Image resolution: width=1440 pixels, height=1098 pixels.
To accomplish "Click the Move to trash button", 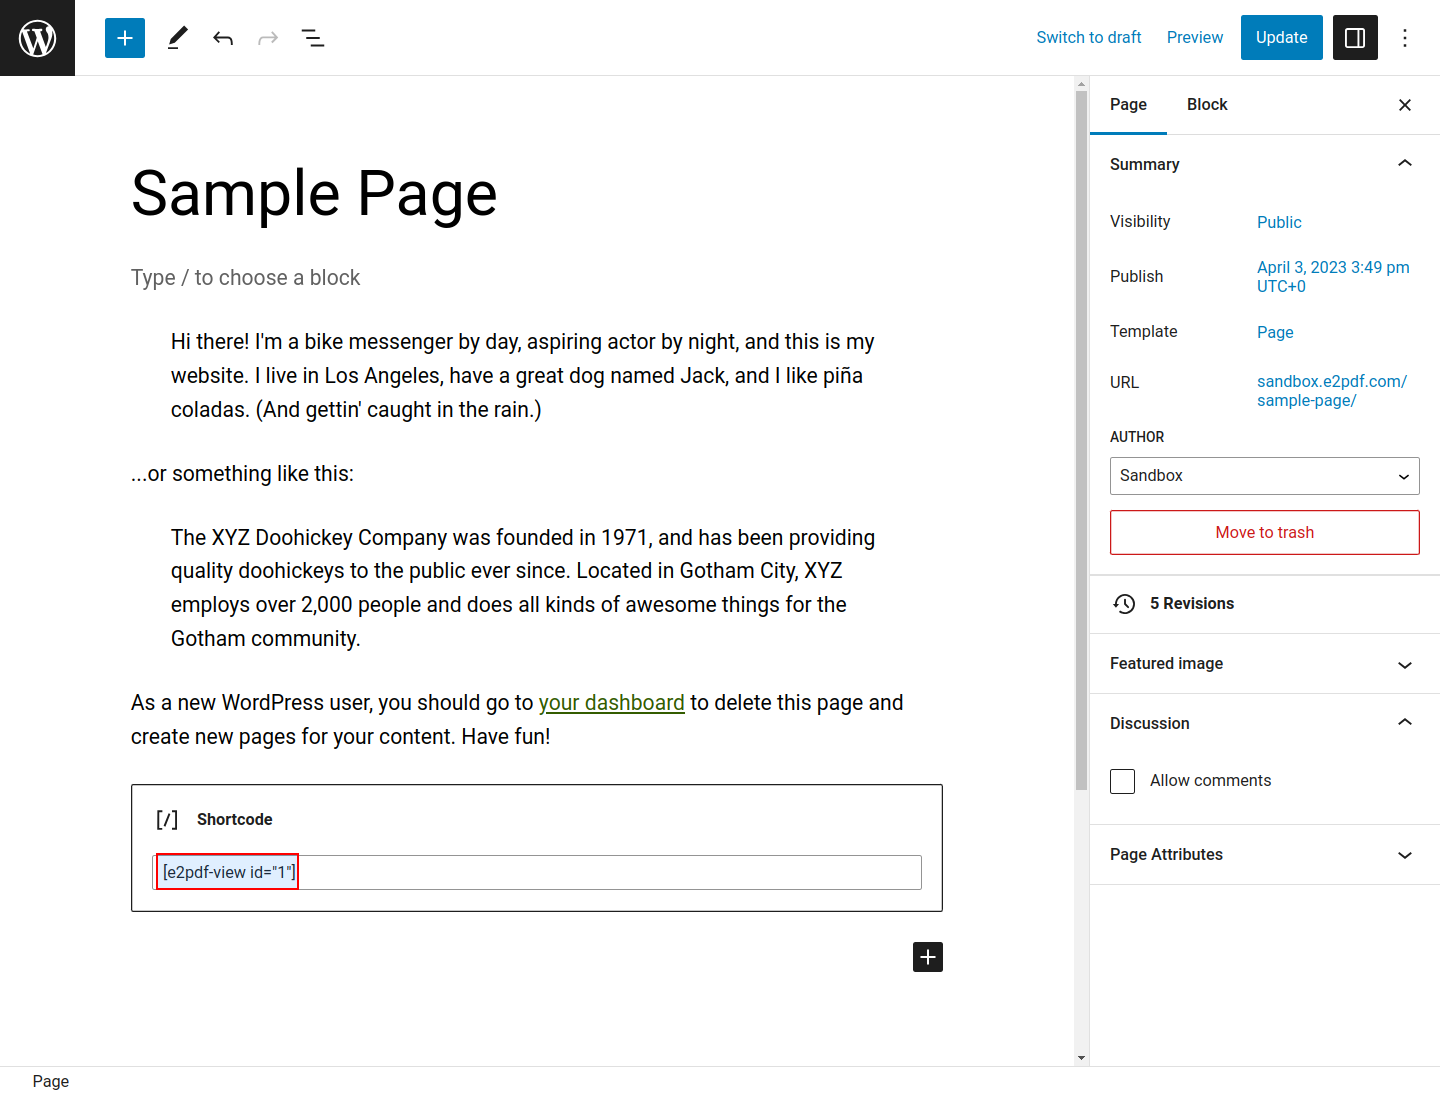I will [x=1264, y=533].
